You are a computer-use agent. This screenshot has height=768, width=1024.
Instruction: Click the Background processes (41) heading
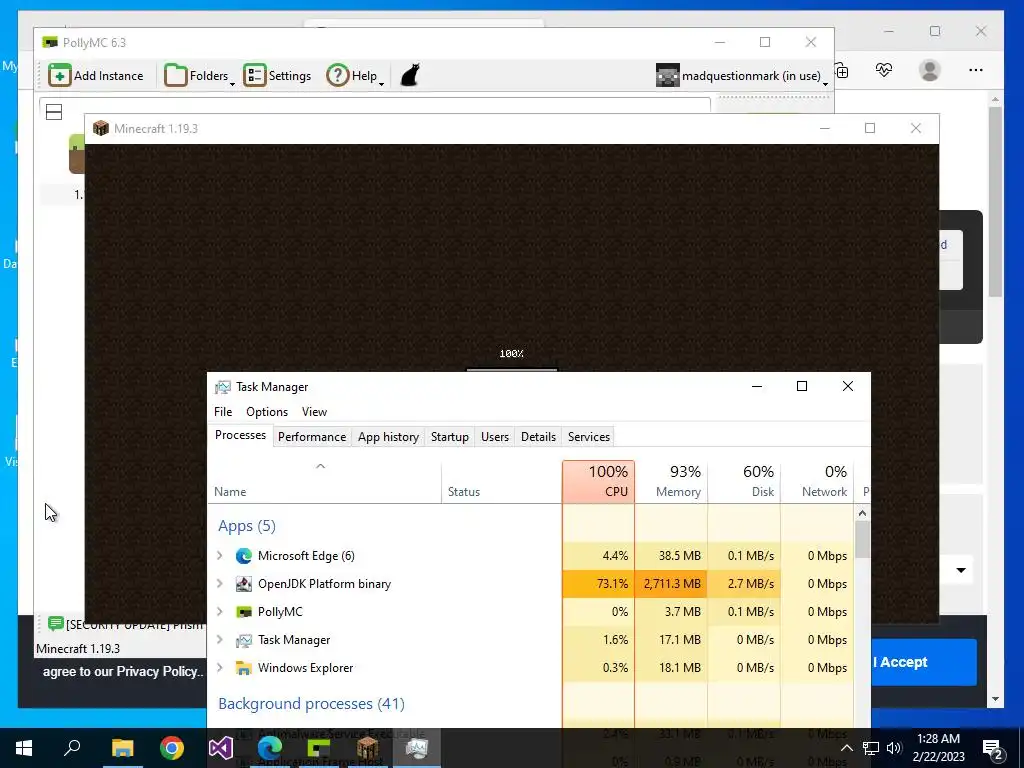312,703
